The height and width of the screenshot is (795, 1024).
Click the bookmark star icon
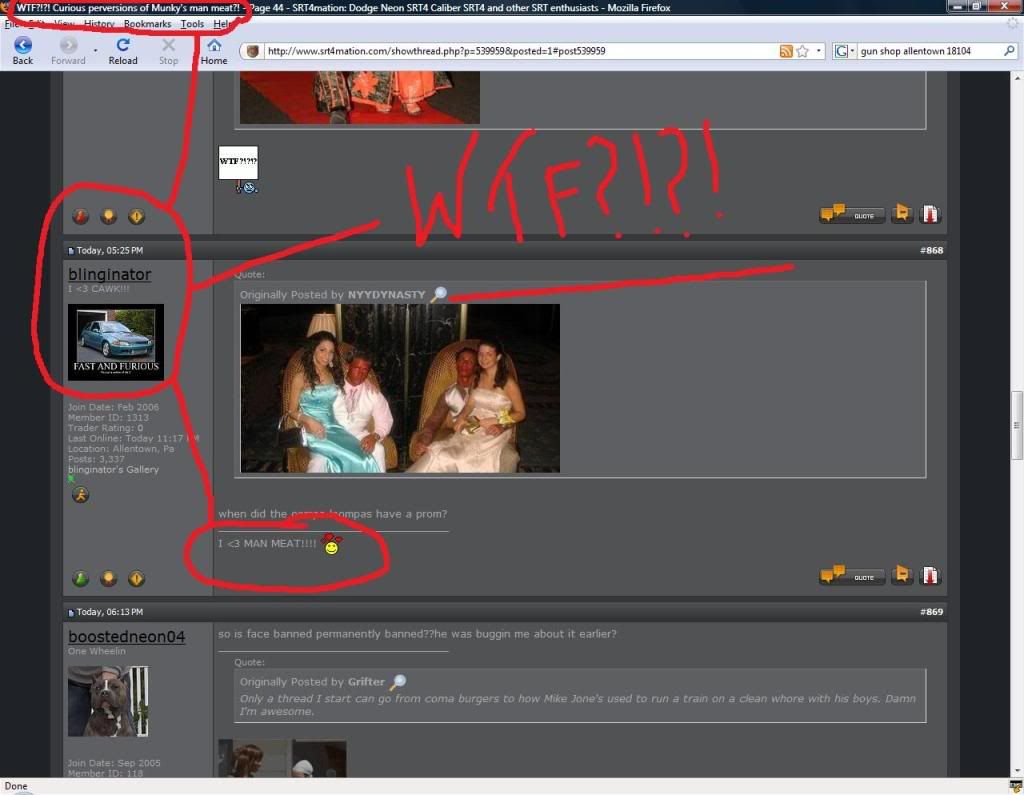tap(800, 50)
